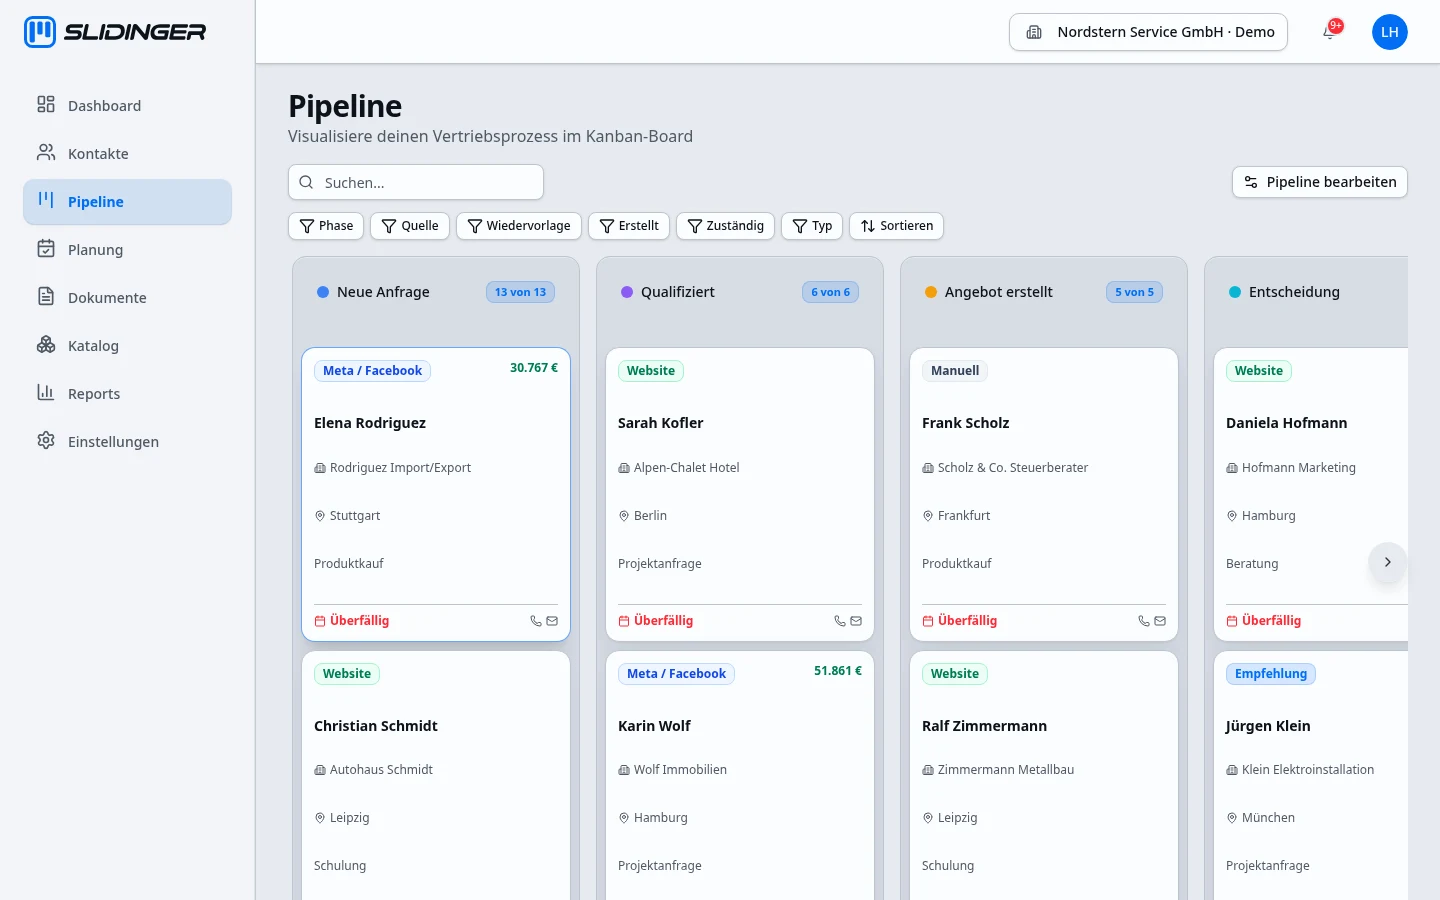
Task: Click the overdue calendar icon on Daniela Hofmann card
Action: (x=1232, y=621)
